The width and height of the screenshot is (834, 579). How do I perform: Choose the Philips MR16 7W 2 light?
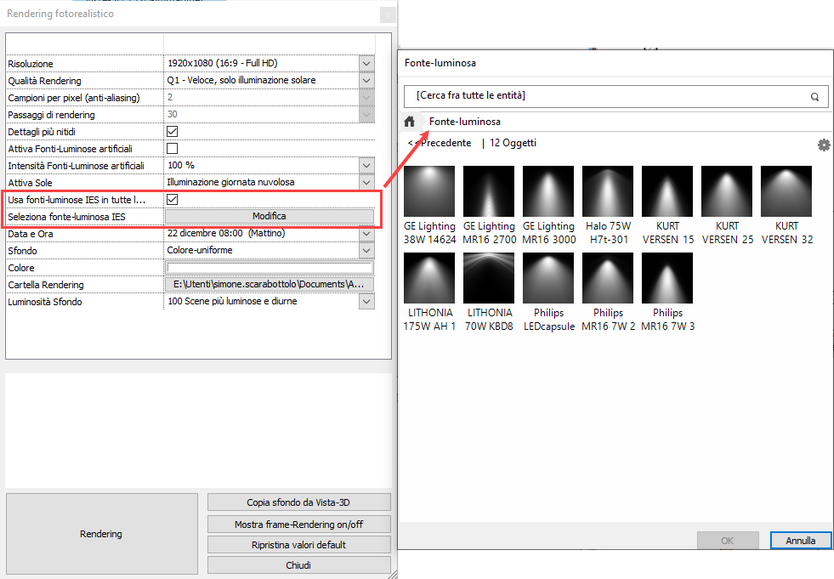[x=608, y=292]
